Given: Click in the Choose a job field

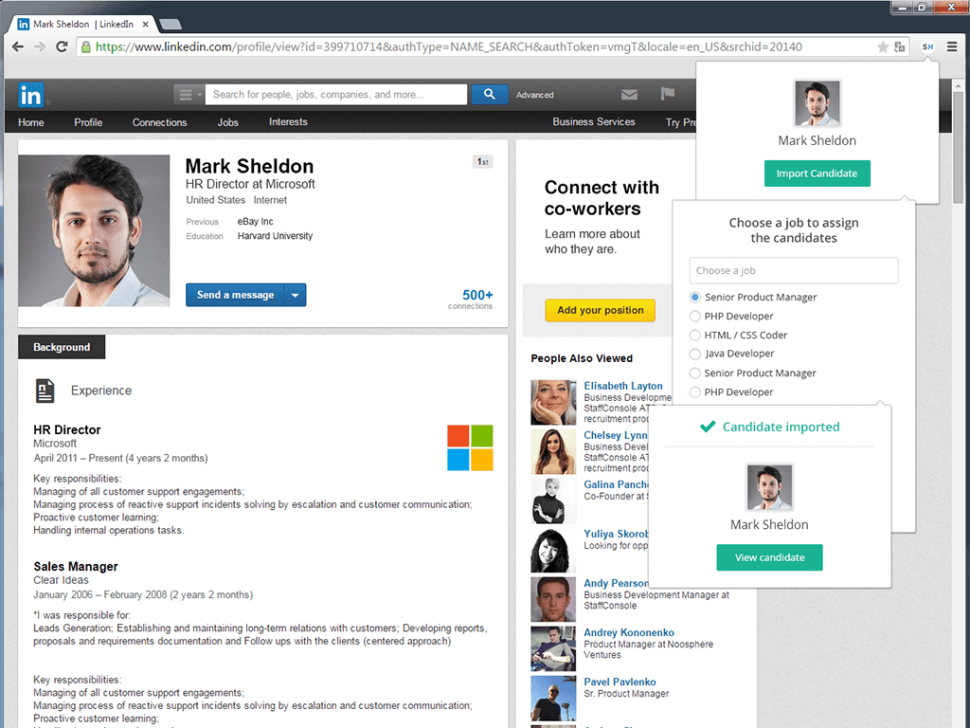Looking at the screenshot, I should tap(794, 271).
